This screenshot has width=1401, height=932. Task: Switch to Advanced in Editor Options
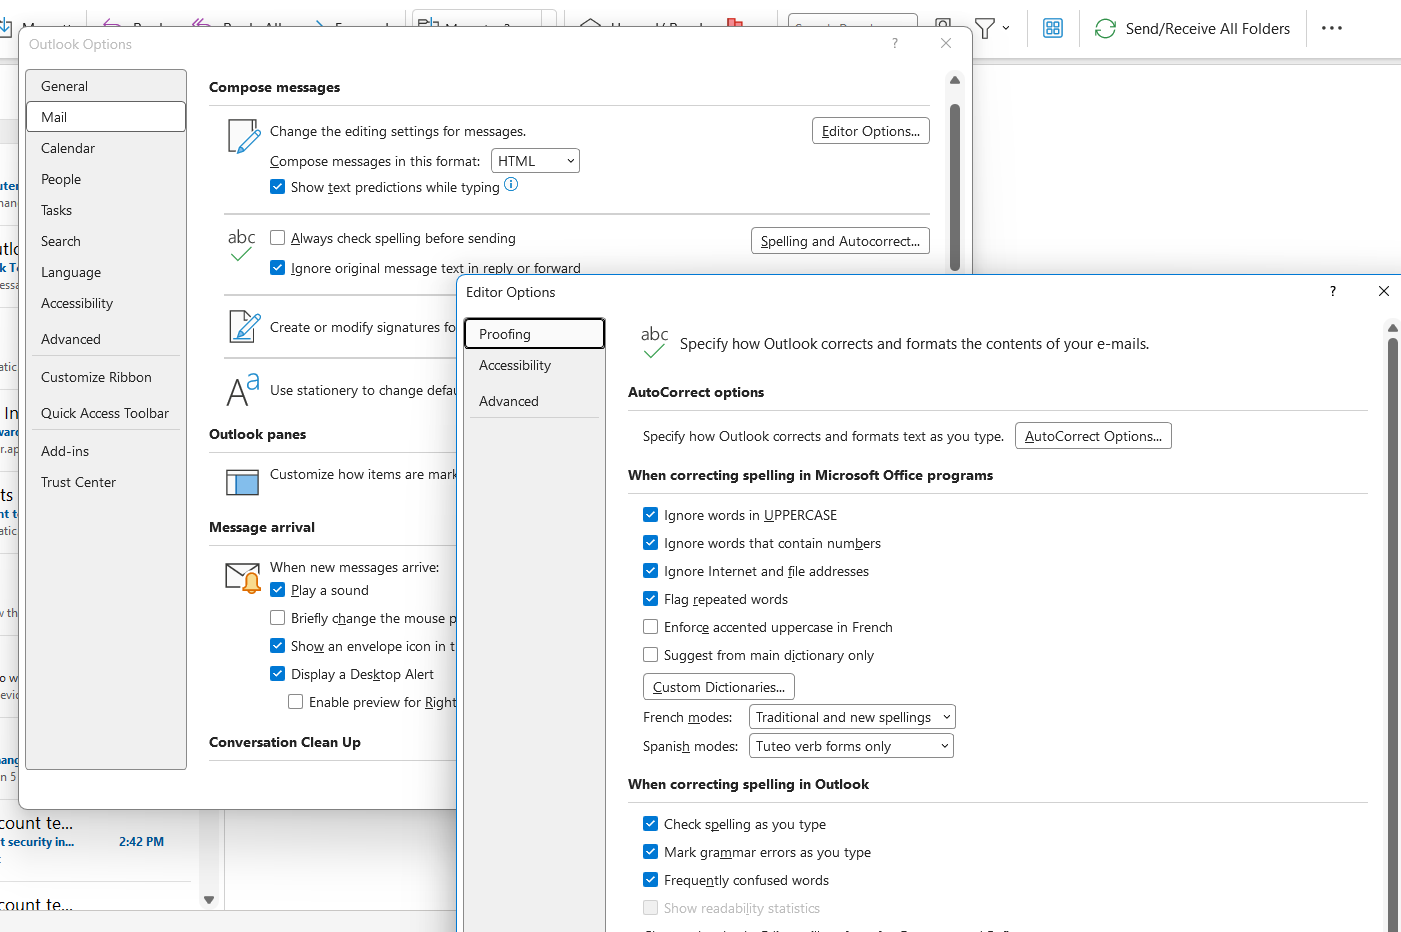pos(535,401)
